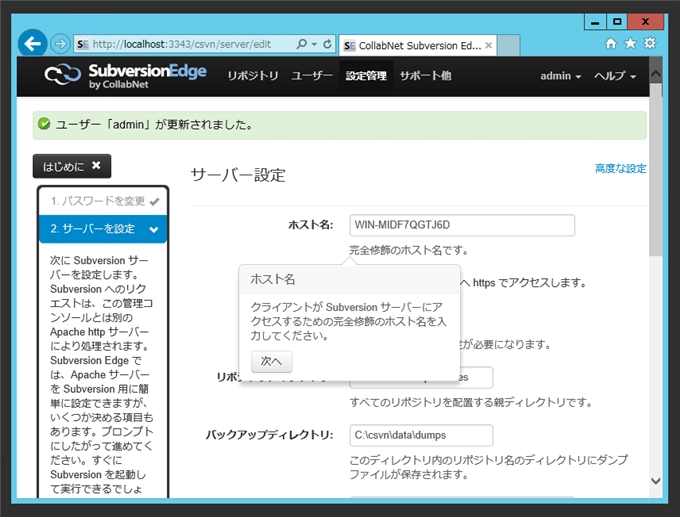Refresh the page with reload icon
680x517 pixels.
click(327, 44)
